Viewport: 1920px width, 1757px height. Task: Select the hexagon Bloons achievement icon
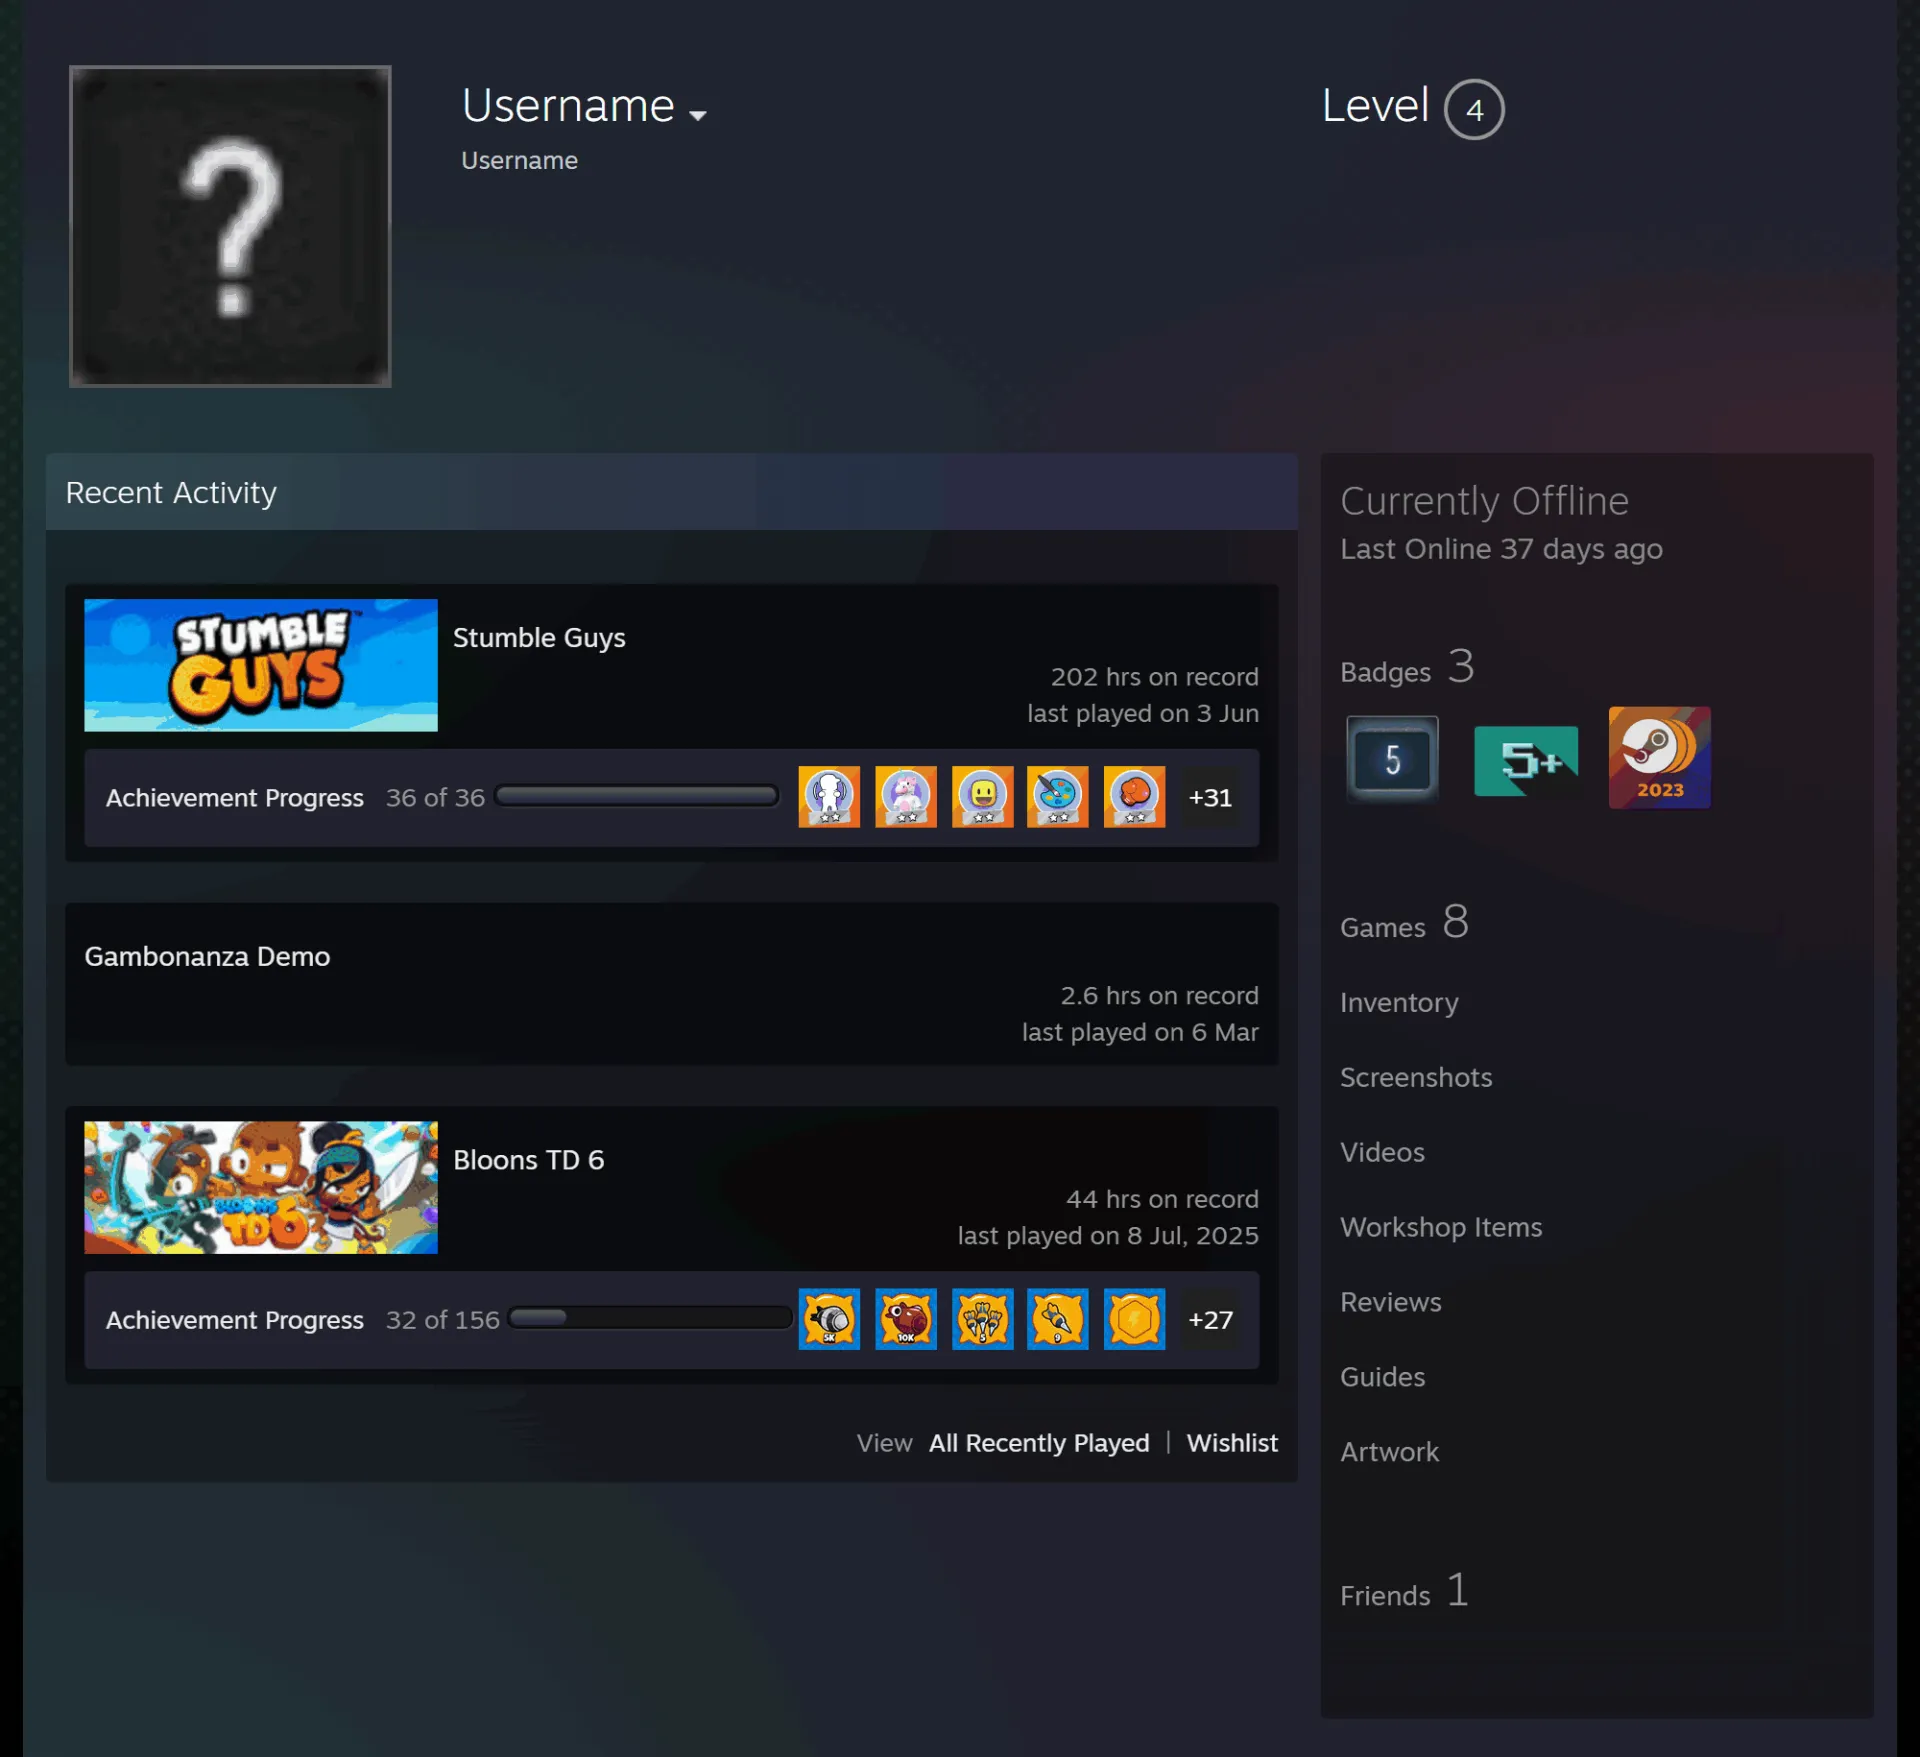tap(1134, 1319)
